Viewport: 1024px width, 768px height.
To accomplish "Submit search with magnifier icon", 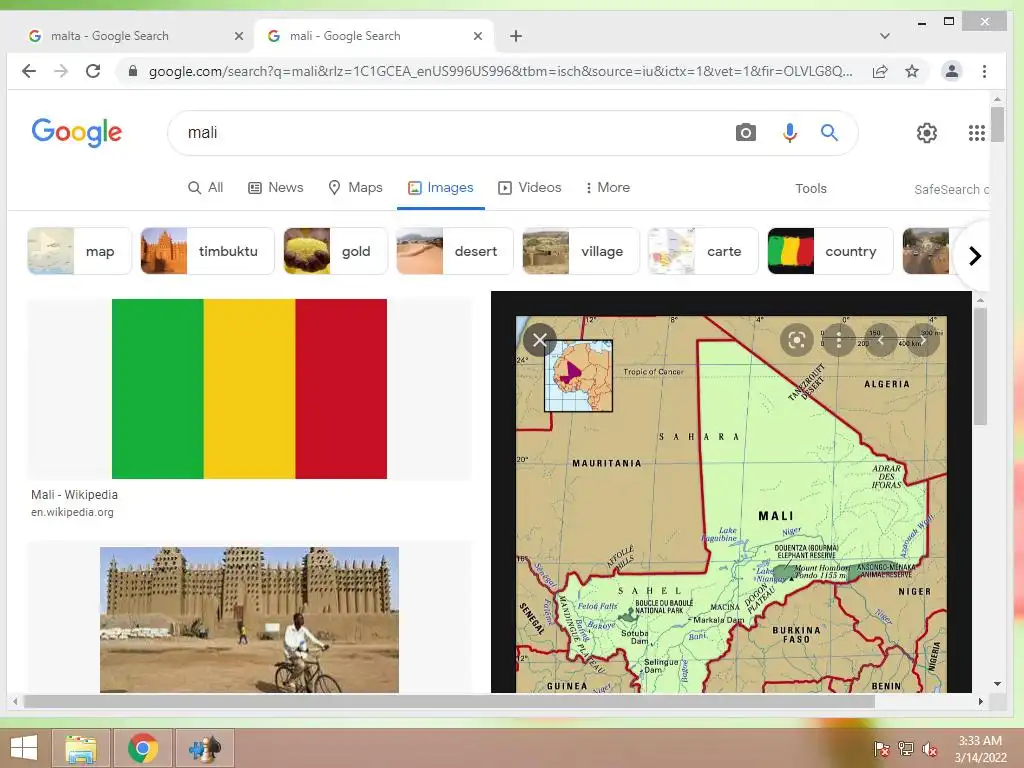I will click(829, 133).
